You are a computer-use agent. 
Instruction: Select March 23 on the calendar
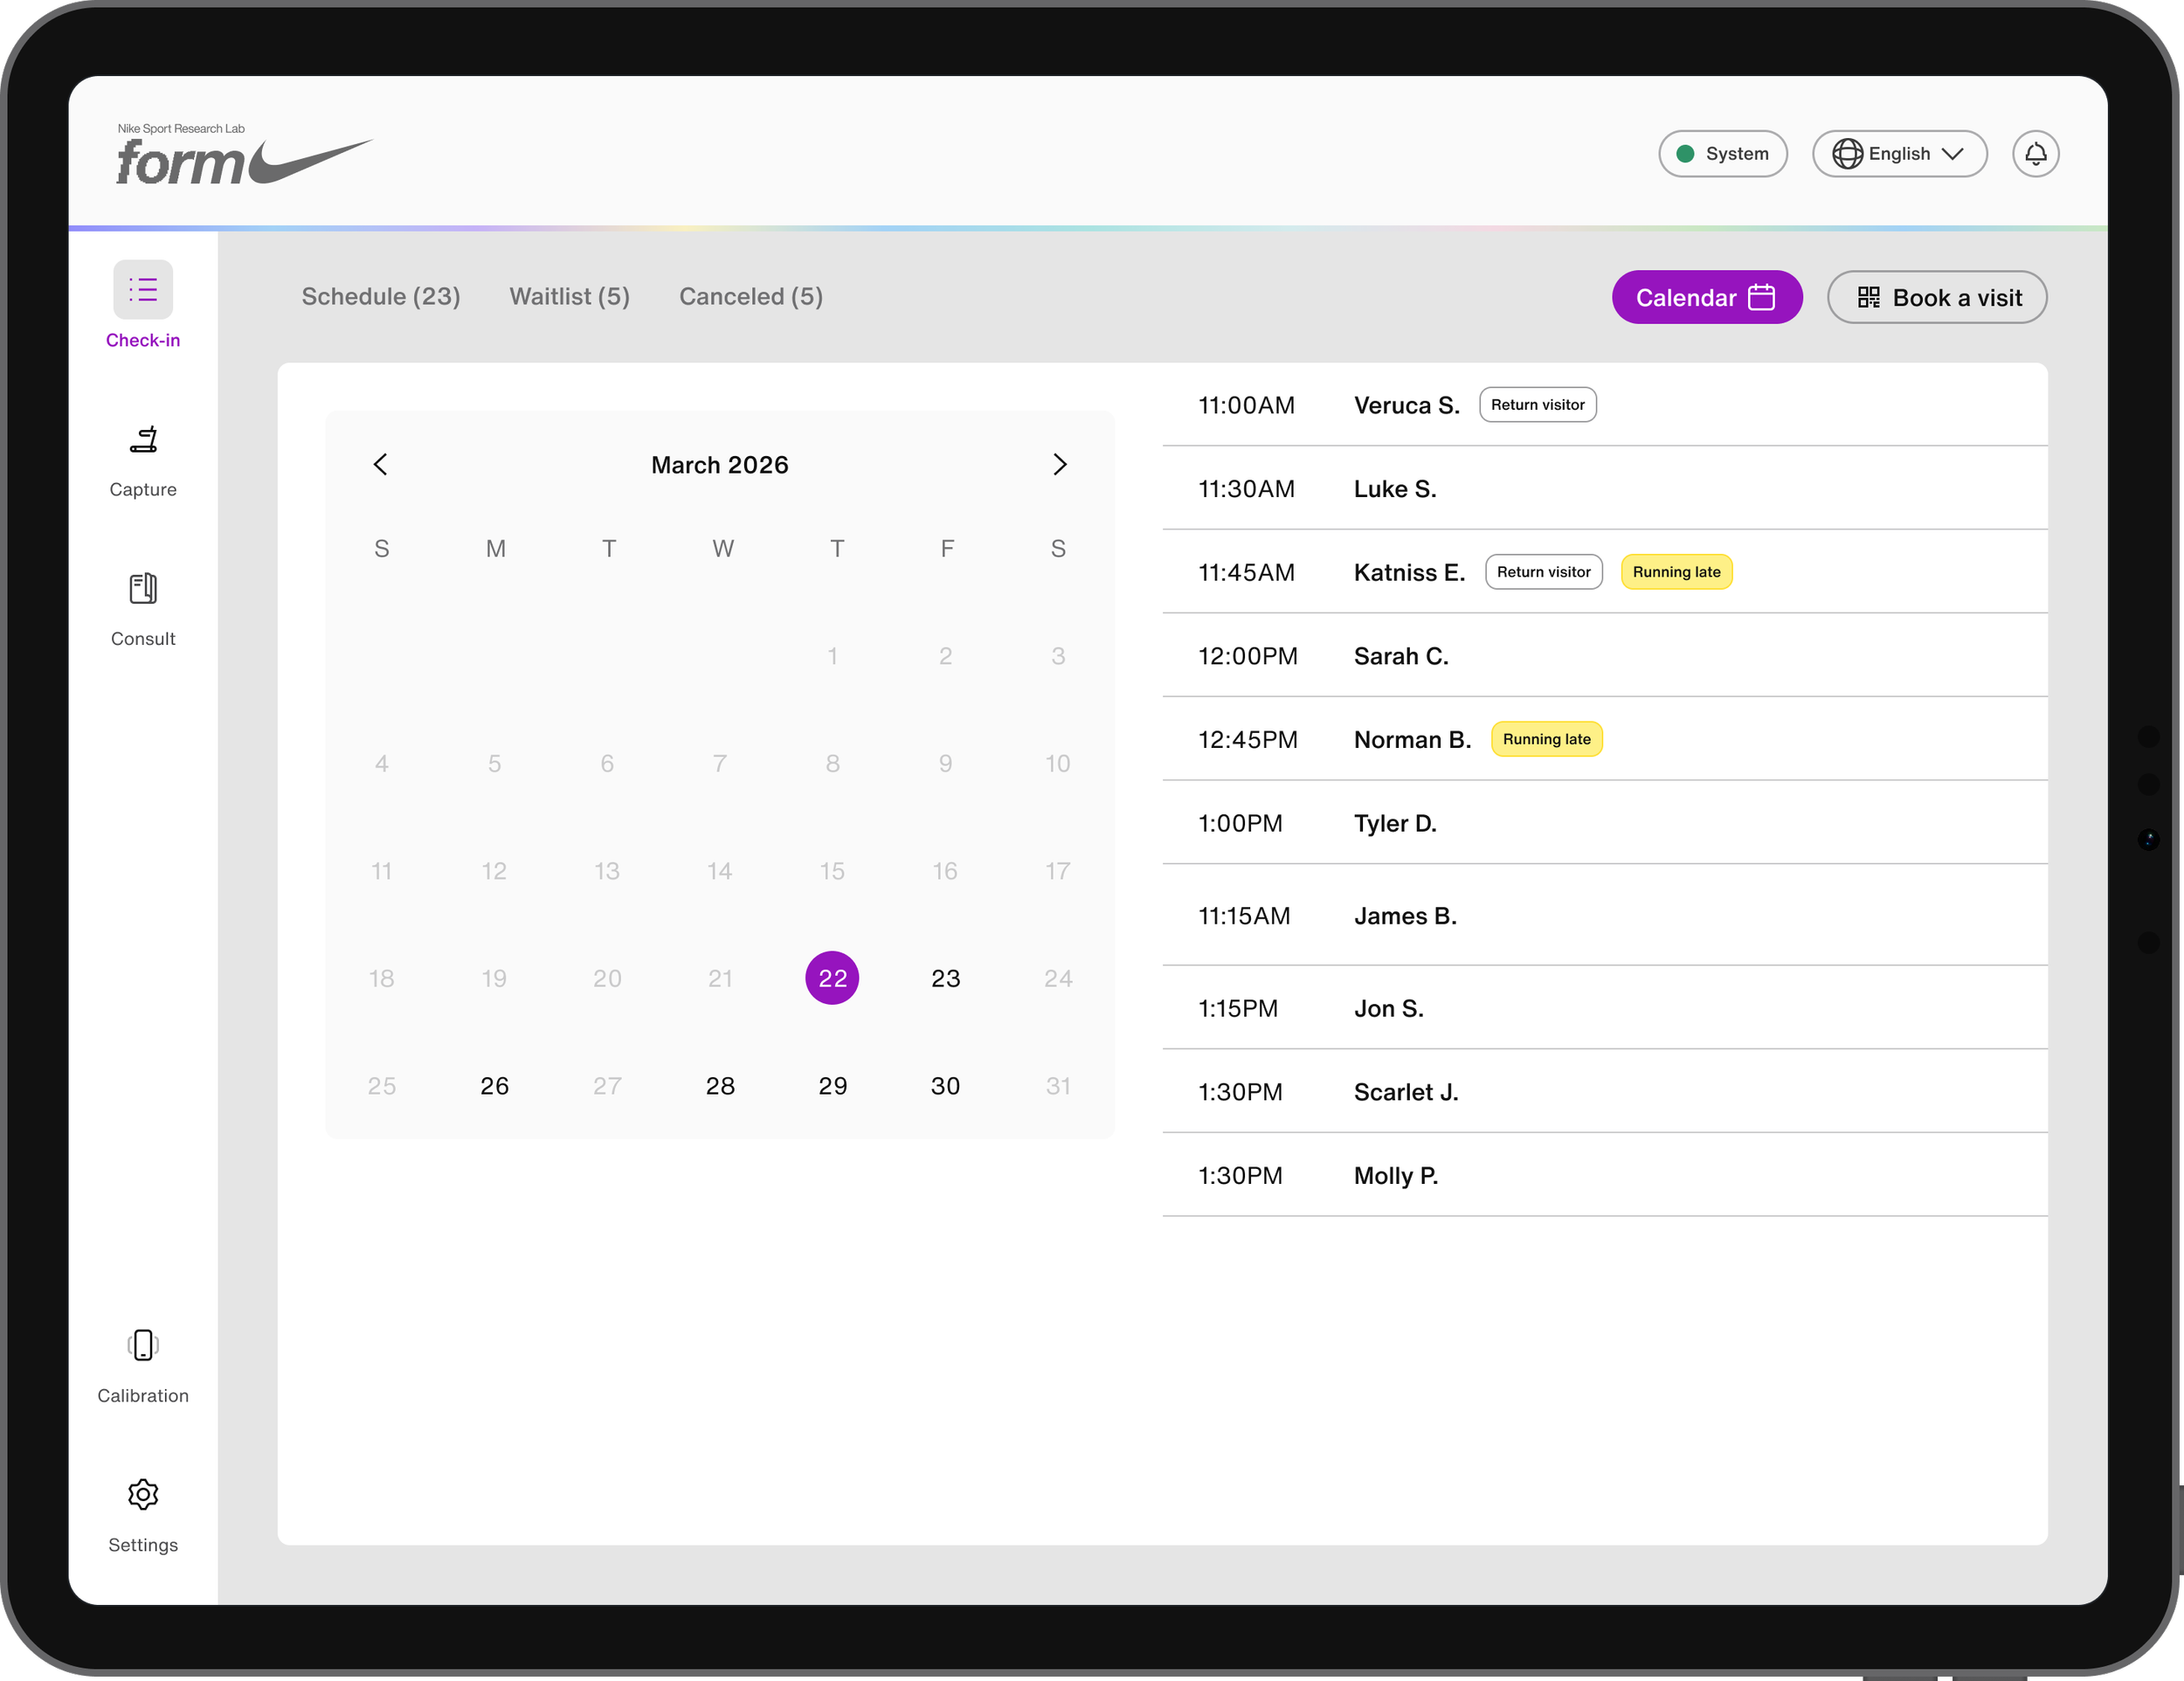[945, 978]
